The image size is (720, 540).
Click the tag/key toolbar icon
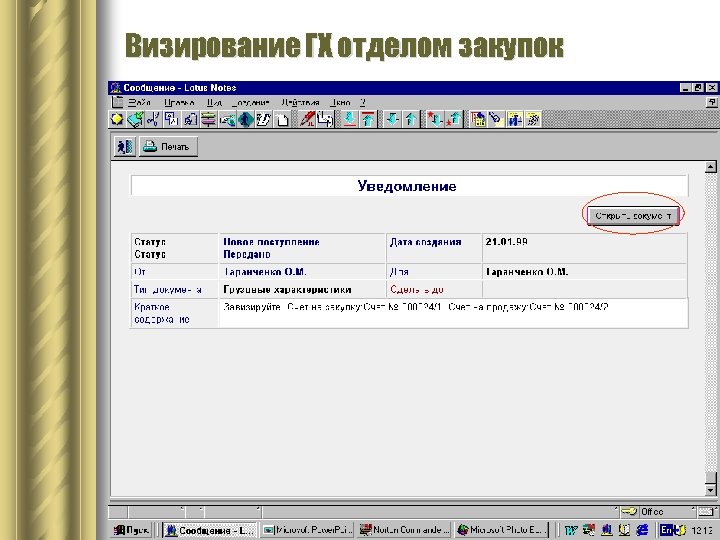coord(496,119)
